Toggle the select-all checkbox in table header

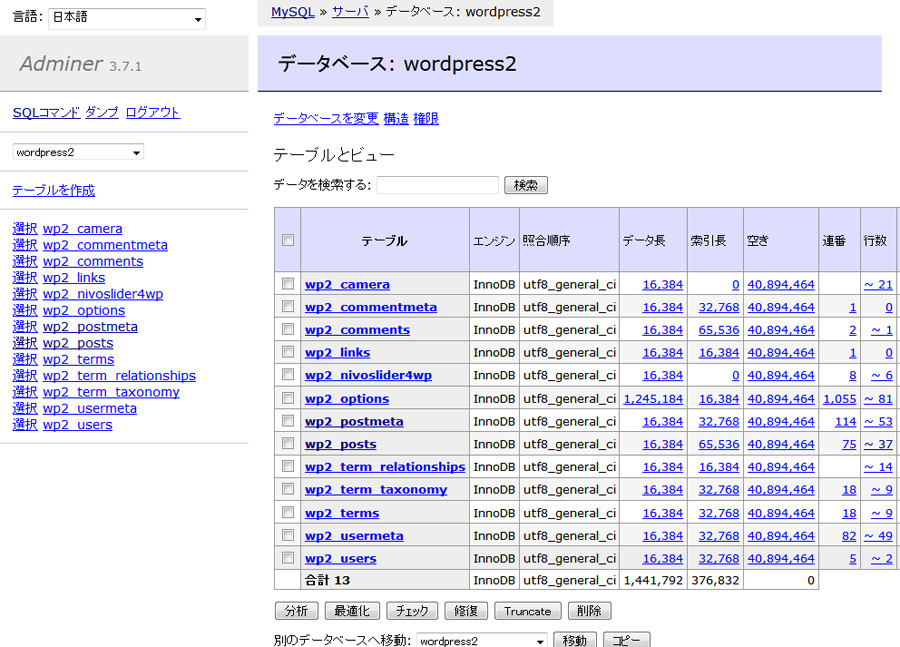coord(288,240)
